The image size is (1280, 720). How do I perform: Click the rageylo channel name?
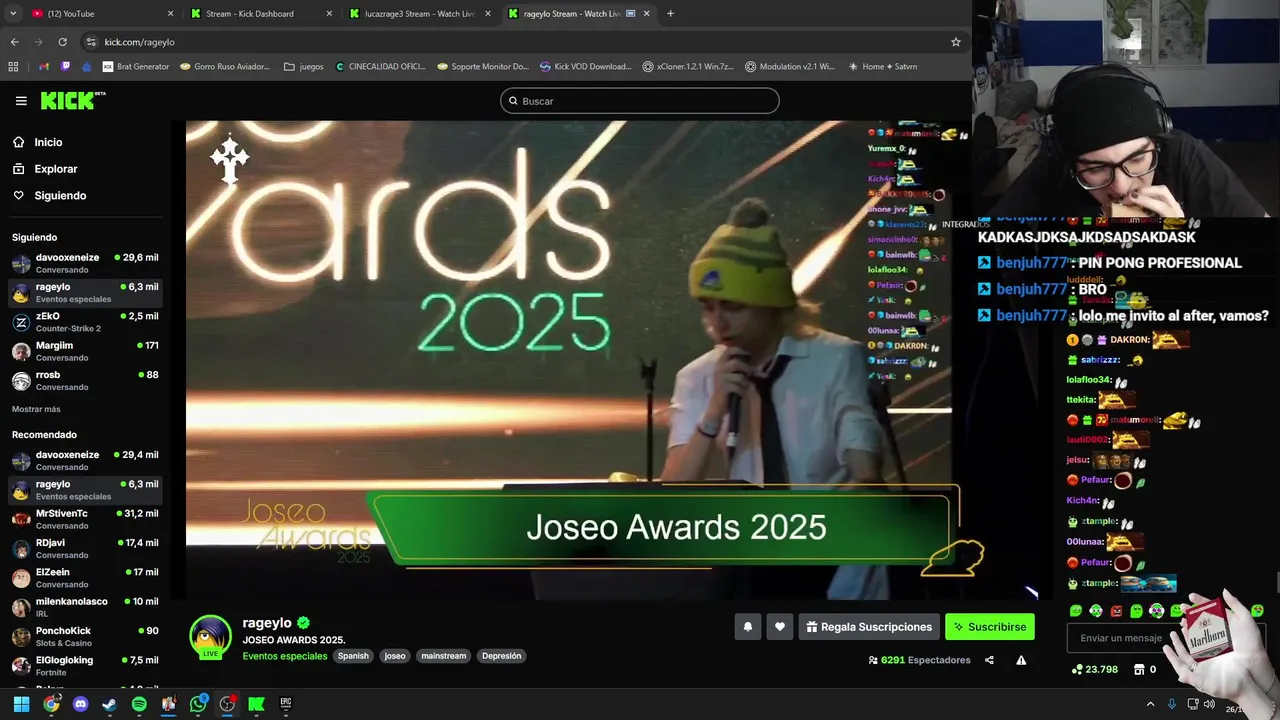(x=267, y=623)
